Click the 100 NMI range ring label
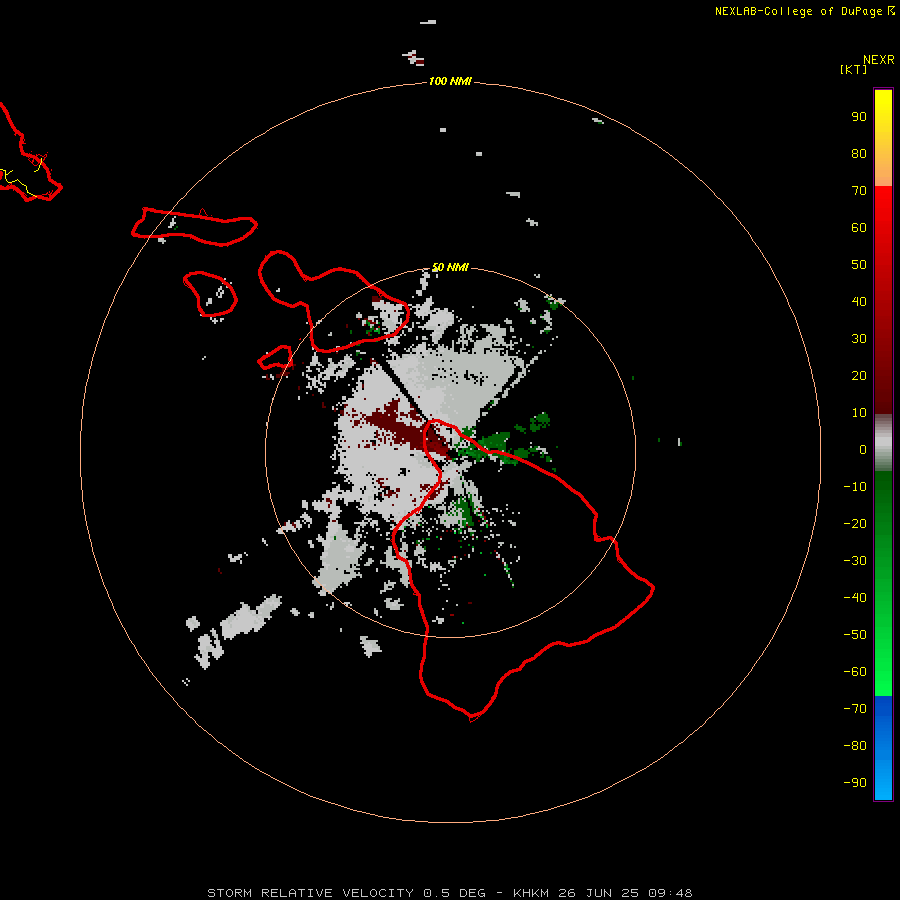This screenshot has height=900, width=900. click(x=449, y=82)
